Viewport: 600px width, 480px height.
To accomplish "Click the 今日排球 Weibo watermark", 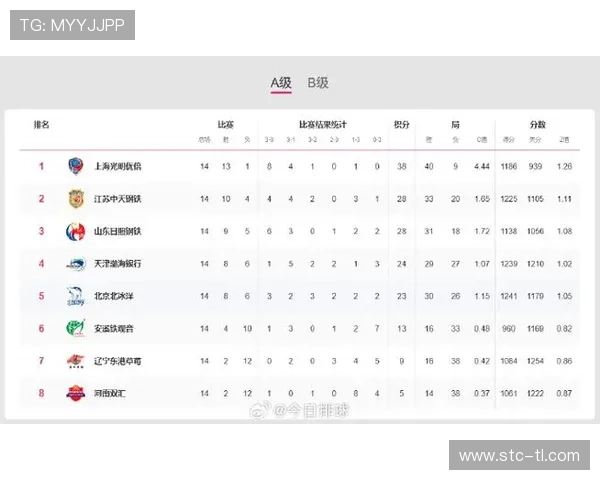I will [x=301, y=409].
